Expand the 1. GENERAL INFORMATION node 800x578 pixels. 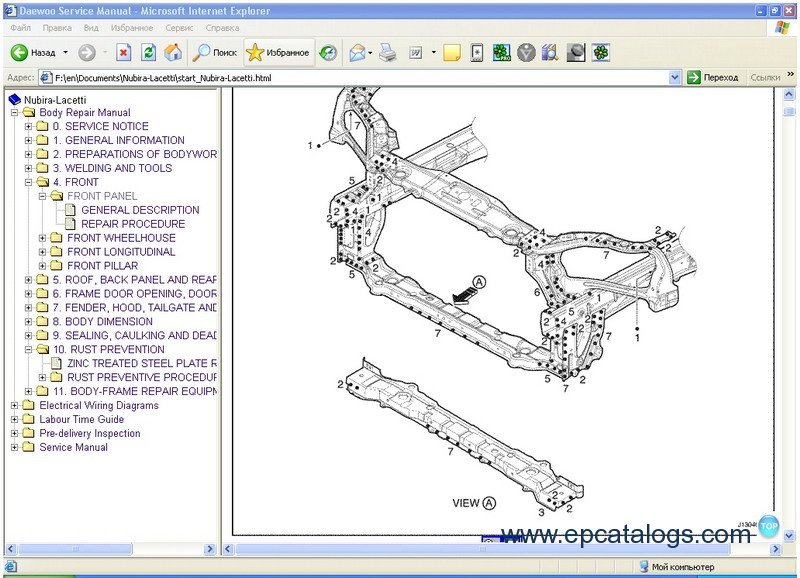29,140
